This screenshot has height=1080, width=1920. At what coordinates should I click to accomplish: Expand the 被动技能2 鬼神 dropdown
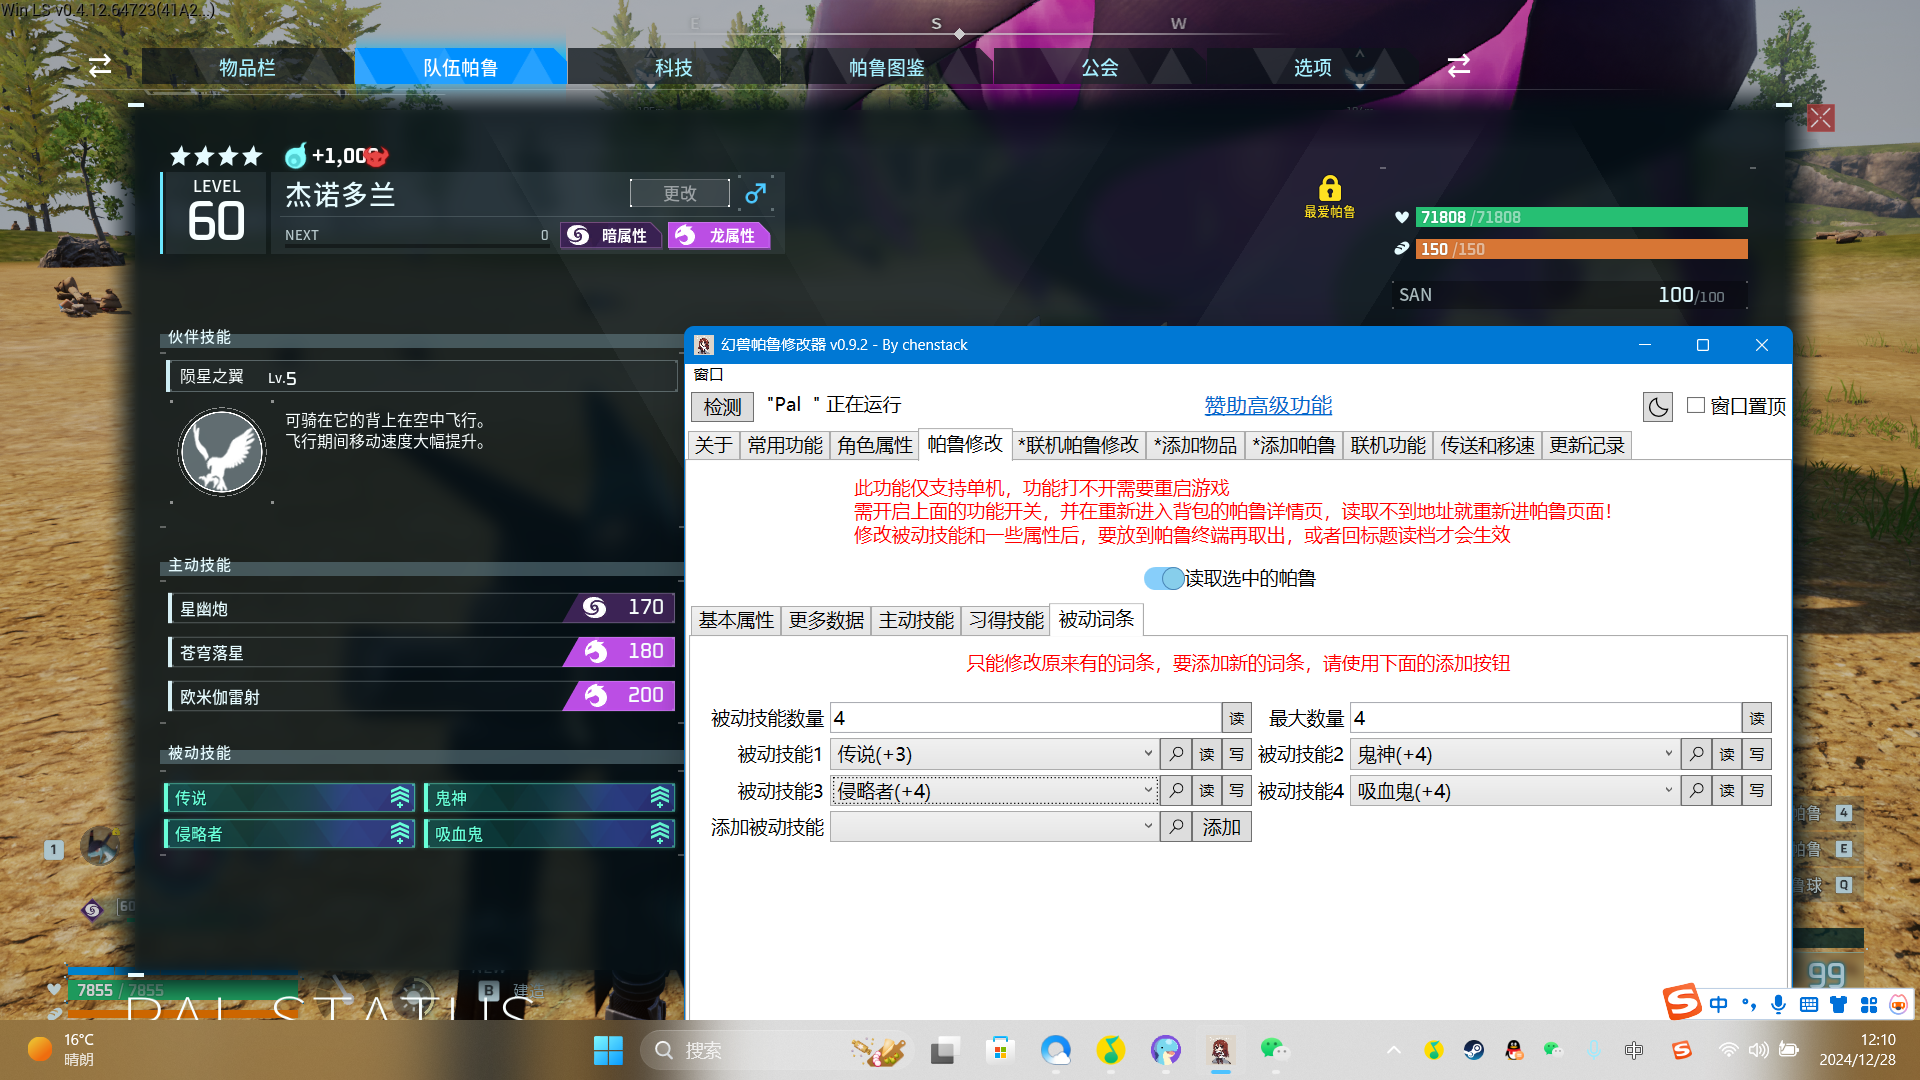(x=1668, y=754)
